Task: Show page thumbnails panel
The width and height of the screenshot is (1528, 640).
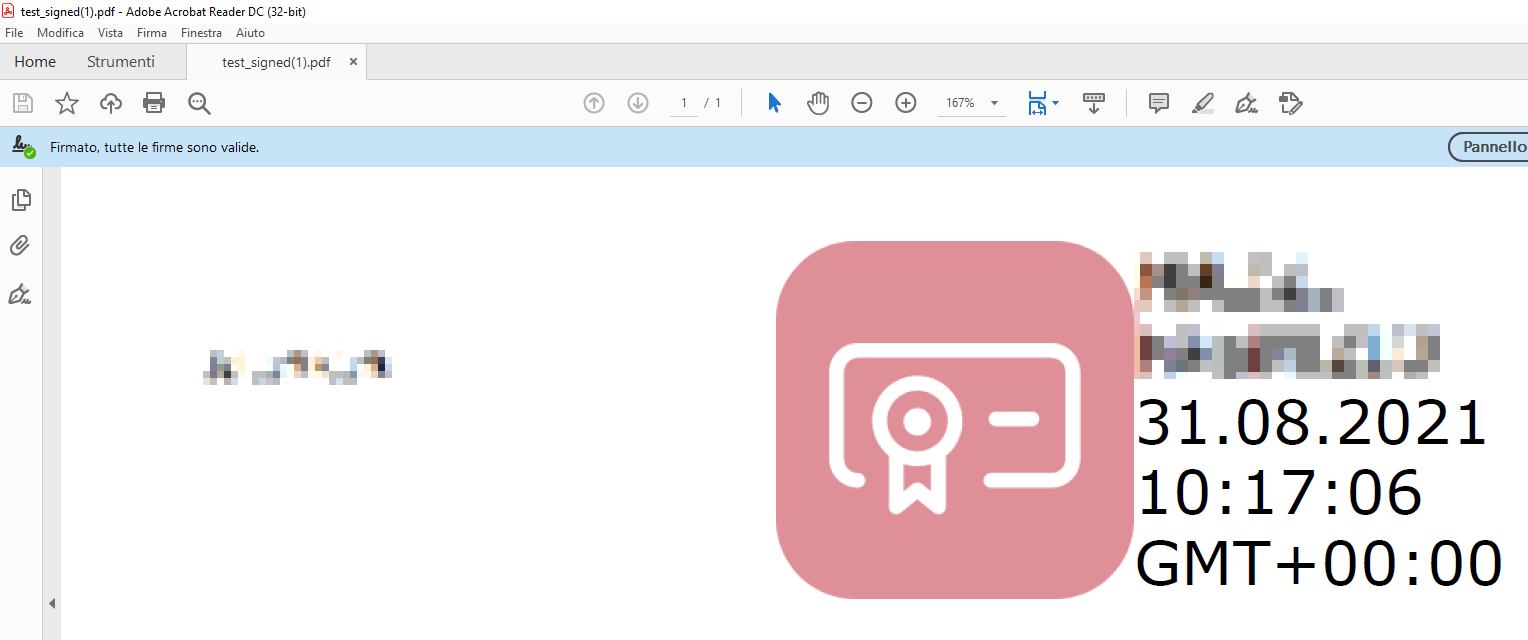Action: [x=20, y=200]
